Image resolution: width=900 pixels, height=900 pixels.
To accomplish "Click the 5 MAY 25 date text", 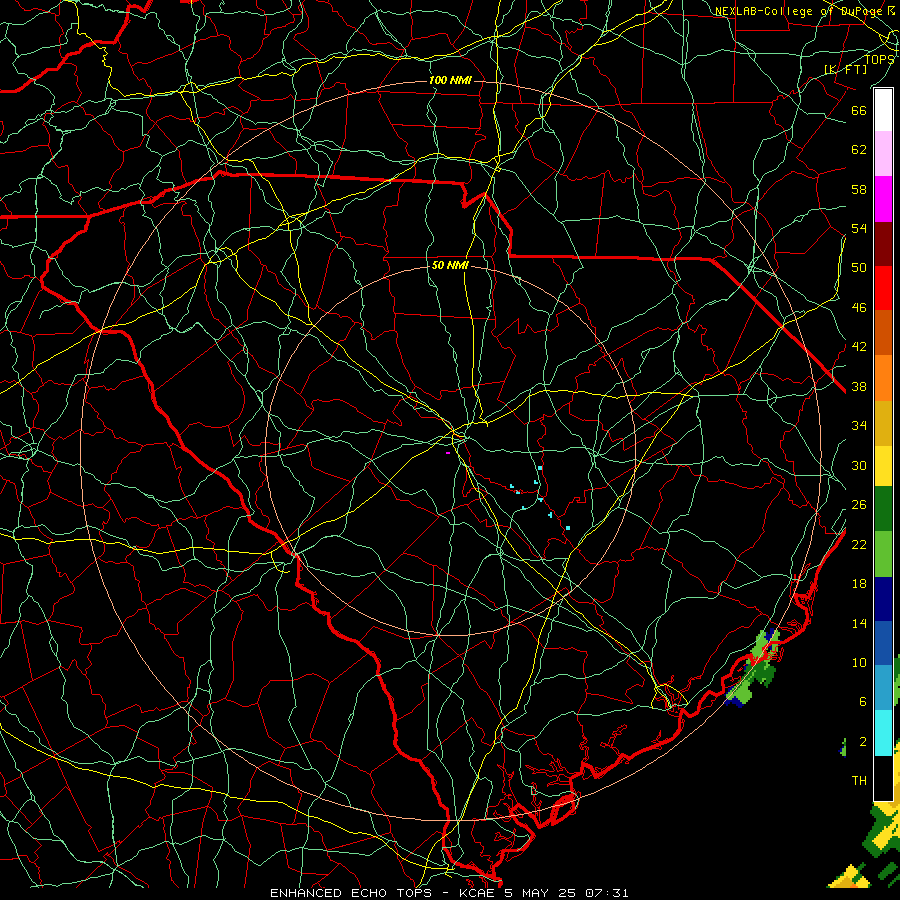I will click(x=541, y=893).
